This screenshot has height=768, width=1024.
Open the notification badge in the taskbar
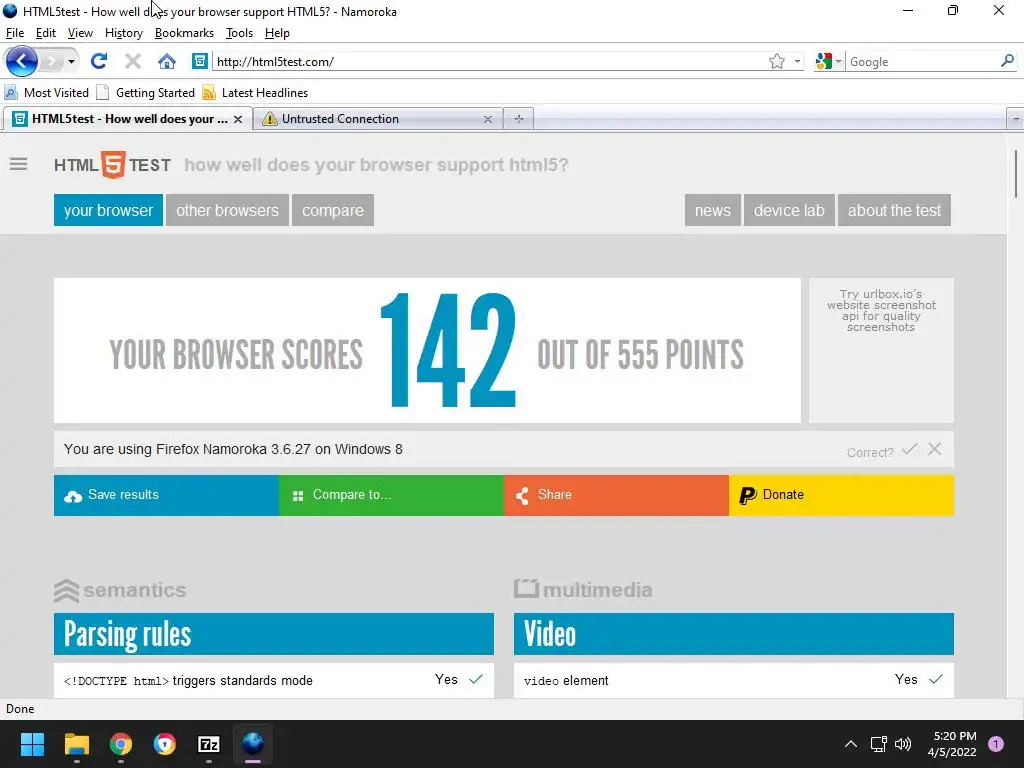pos(996,744)
